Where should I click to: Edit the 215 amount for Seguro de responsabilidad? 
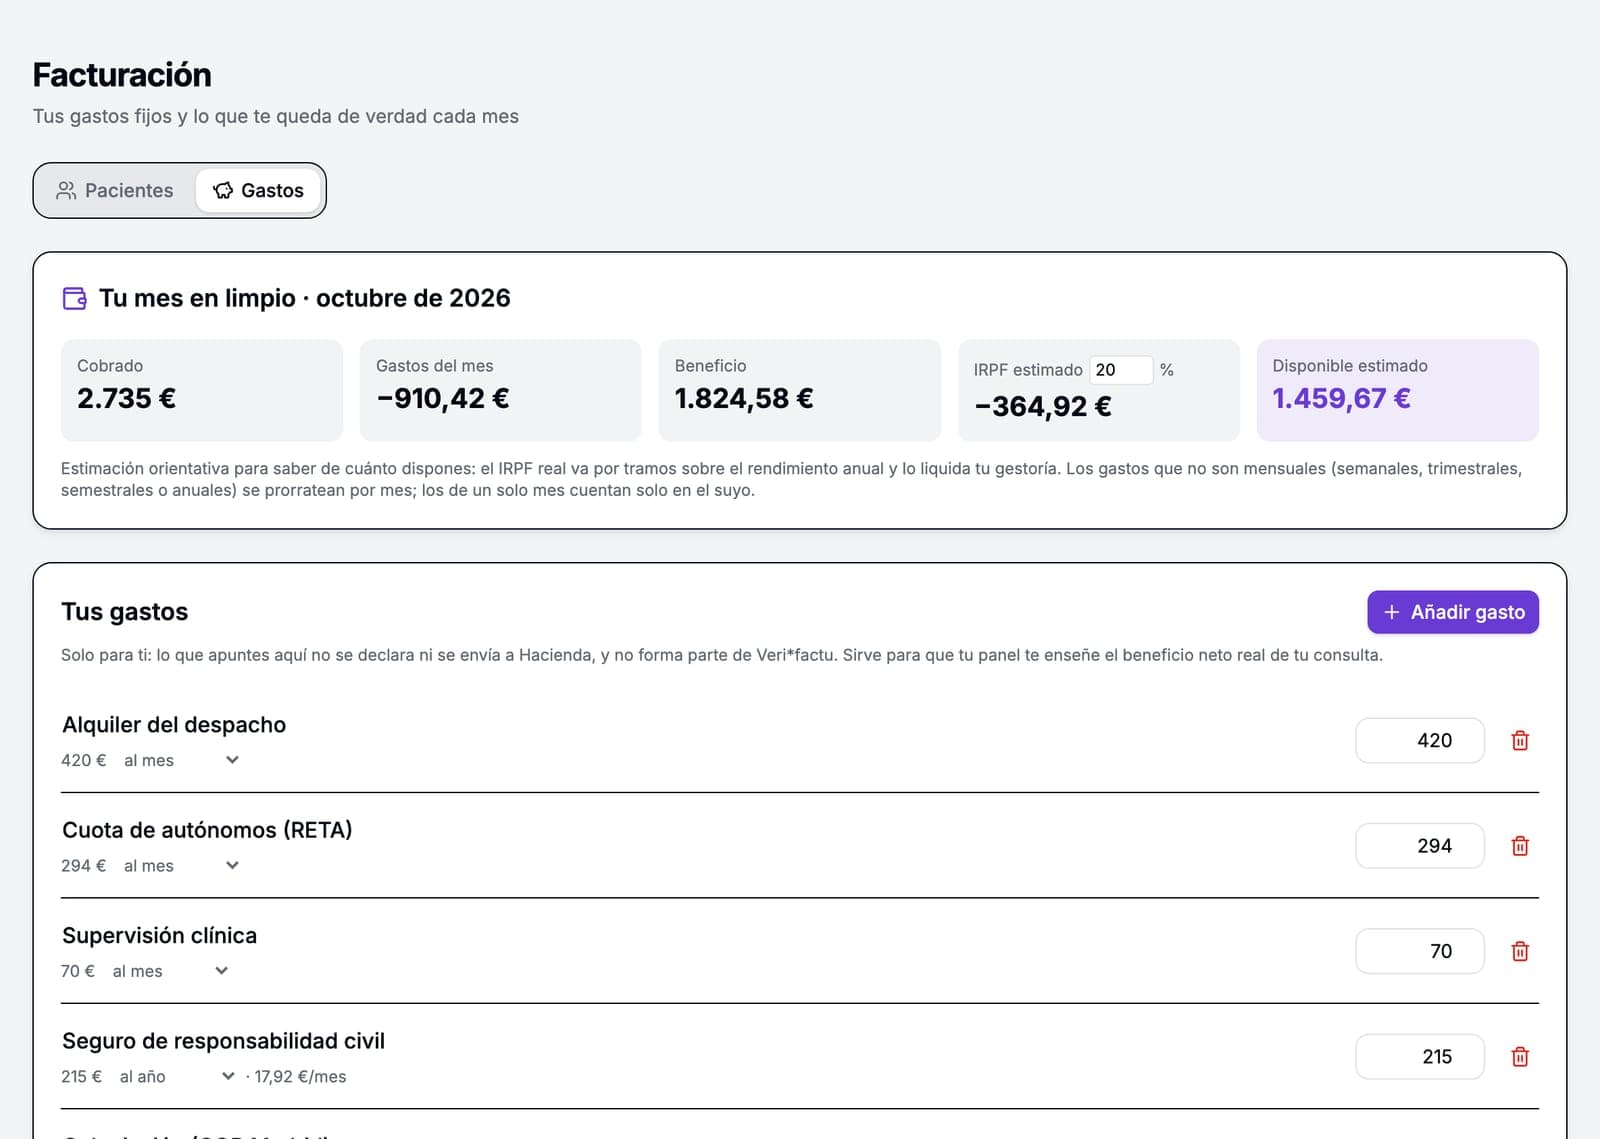(x=1420, y=1057)
